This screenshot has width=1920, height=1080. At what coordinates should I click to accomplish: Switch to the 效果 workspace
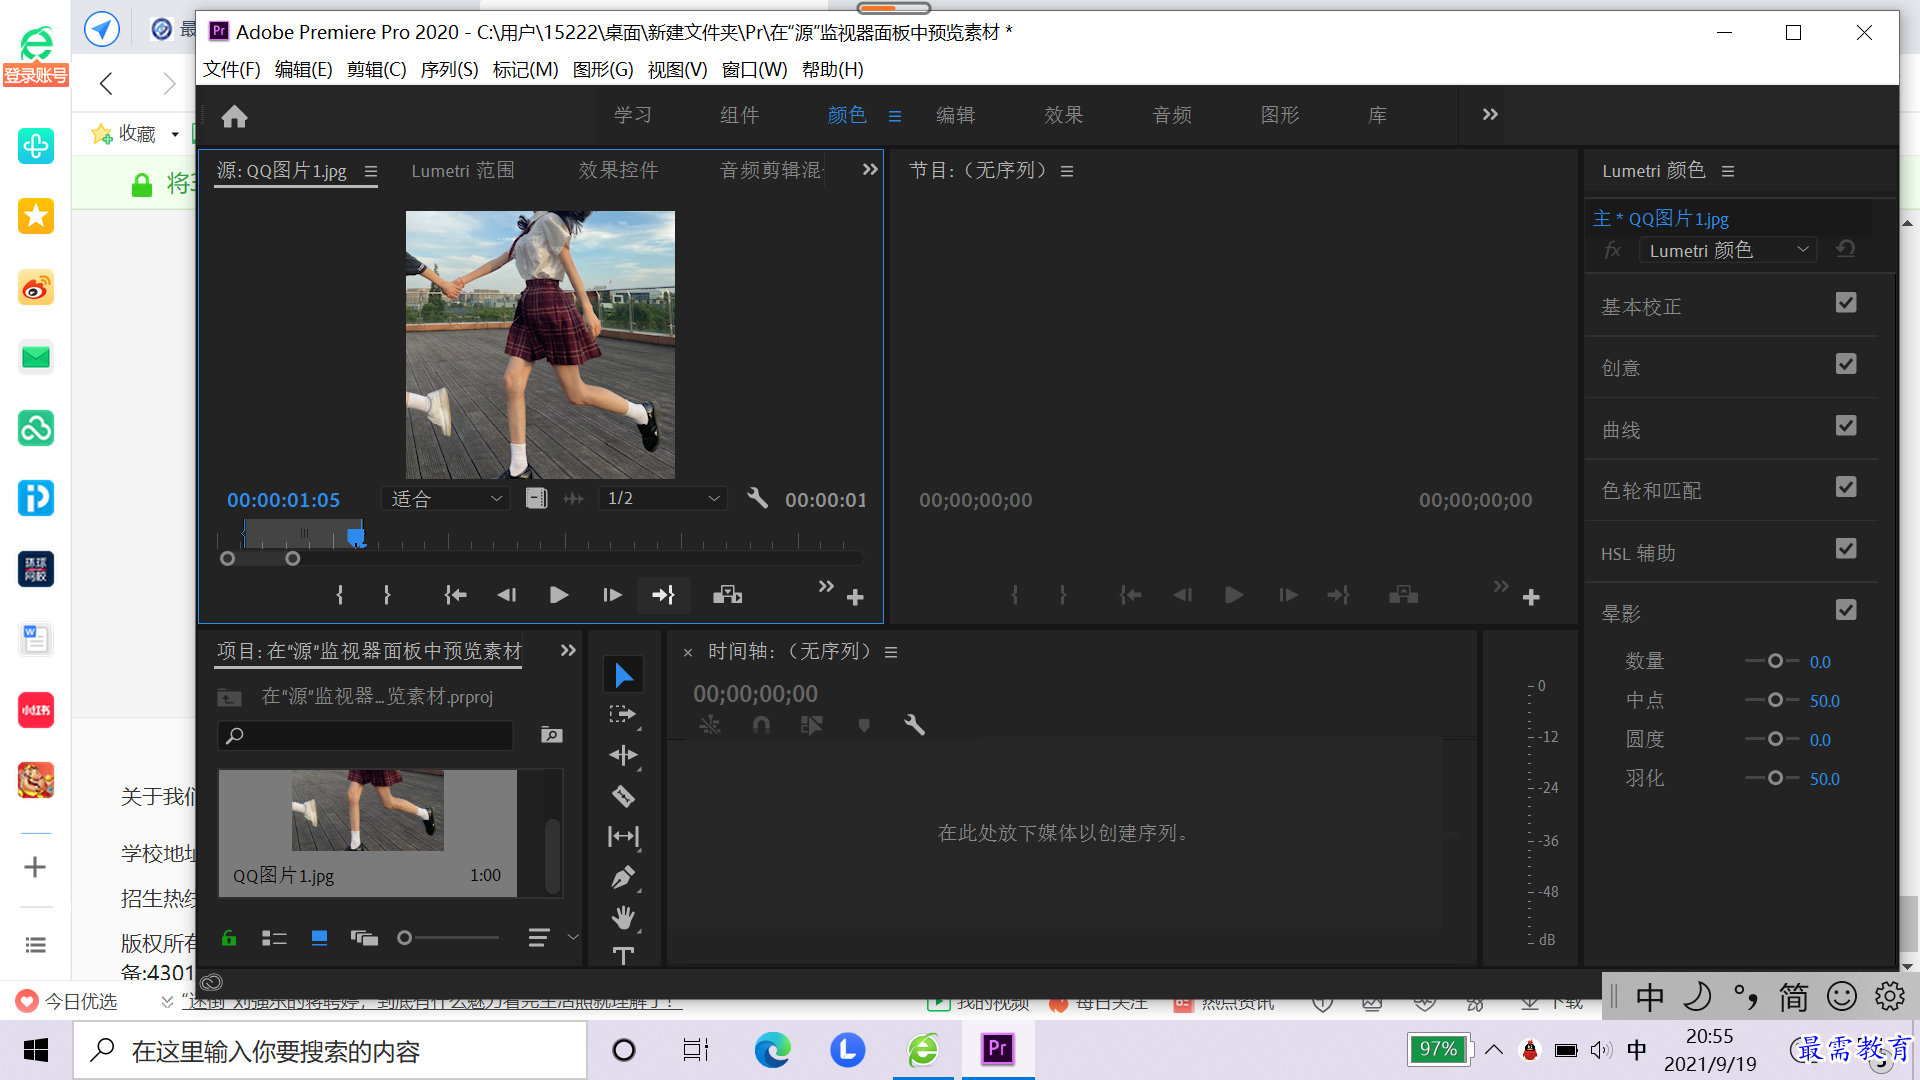(x=1063, y=115)
